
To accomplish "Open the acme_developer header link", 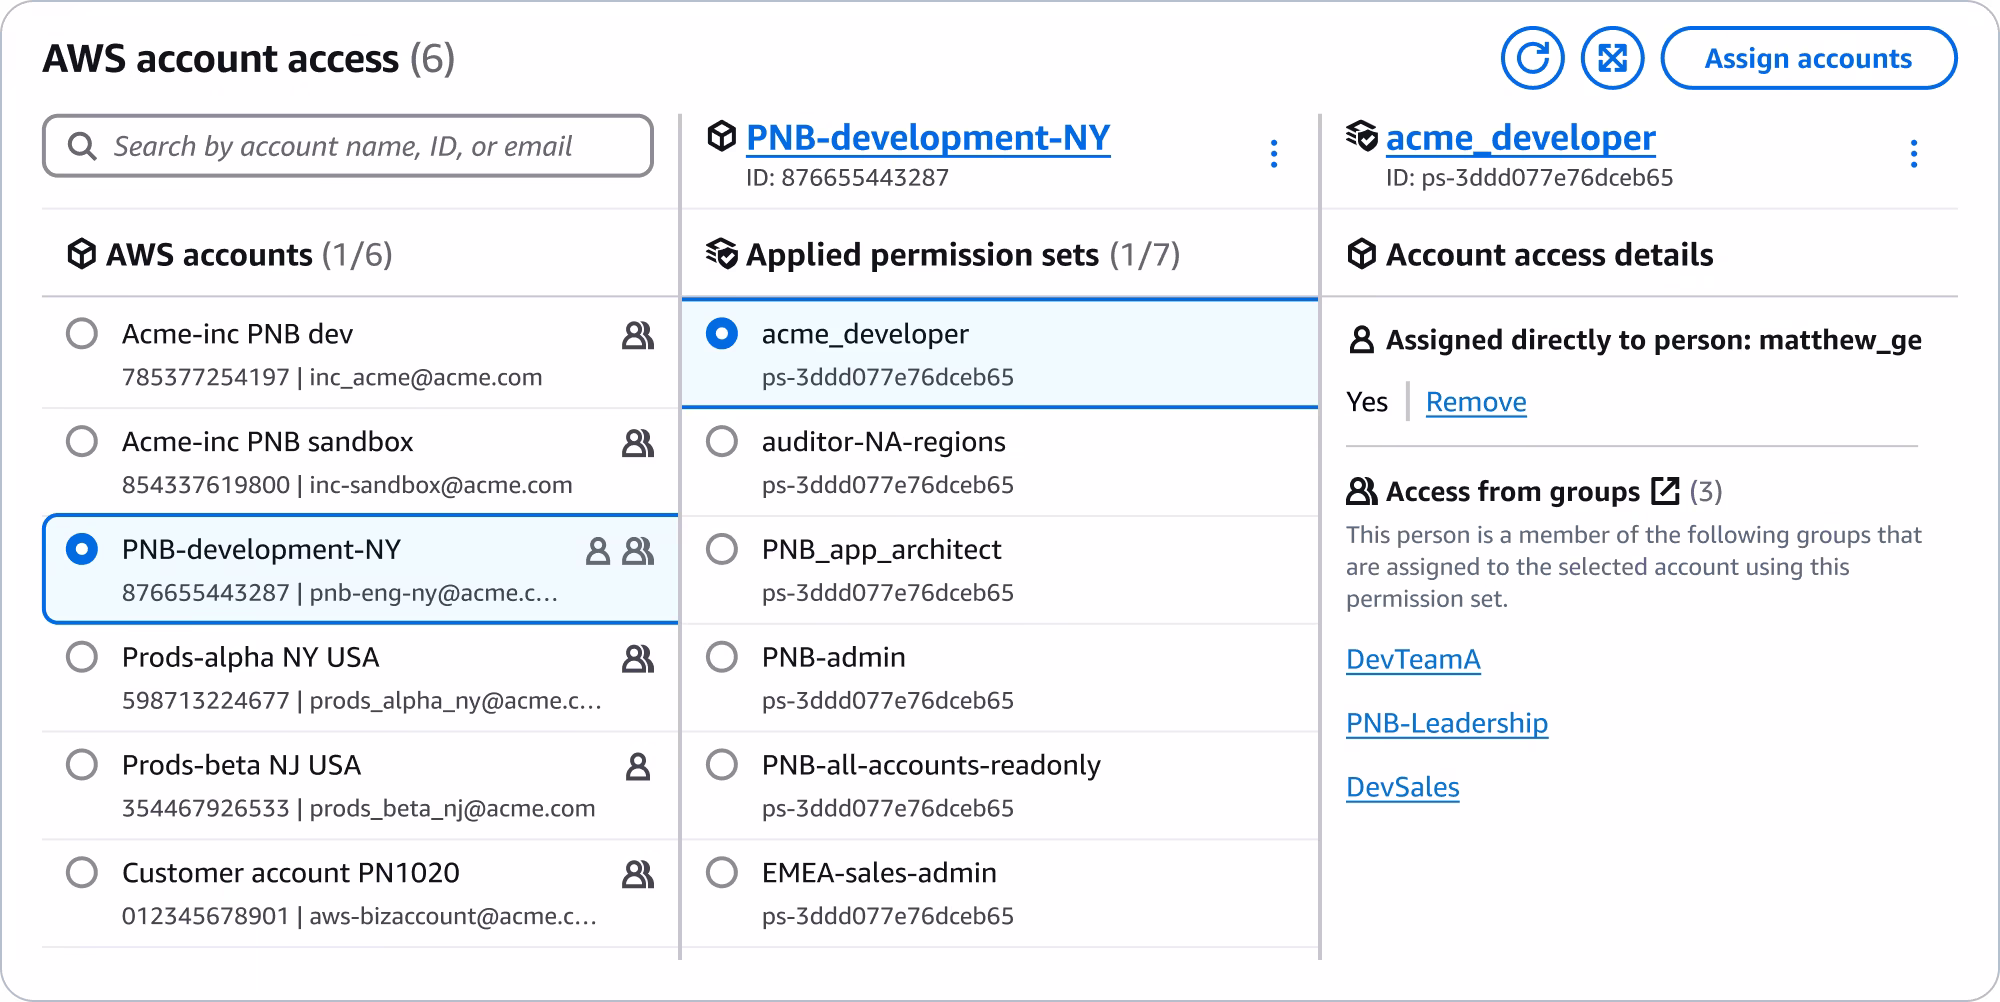I will tap(1520, 137).
